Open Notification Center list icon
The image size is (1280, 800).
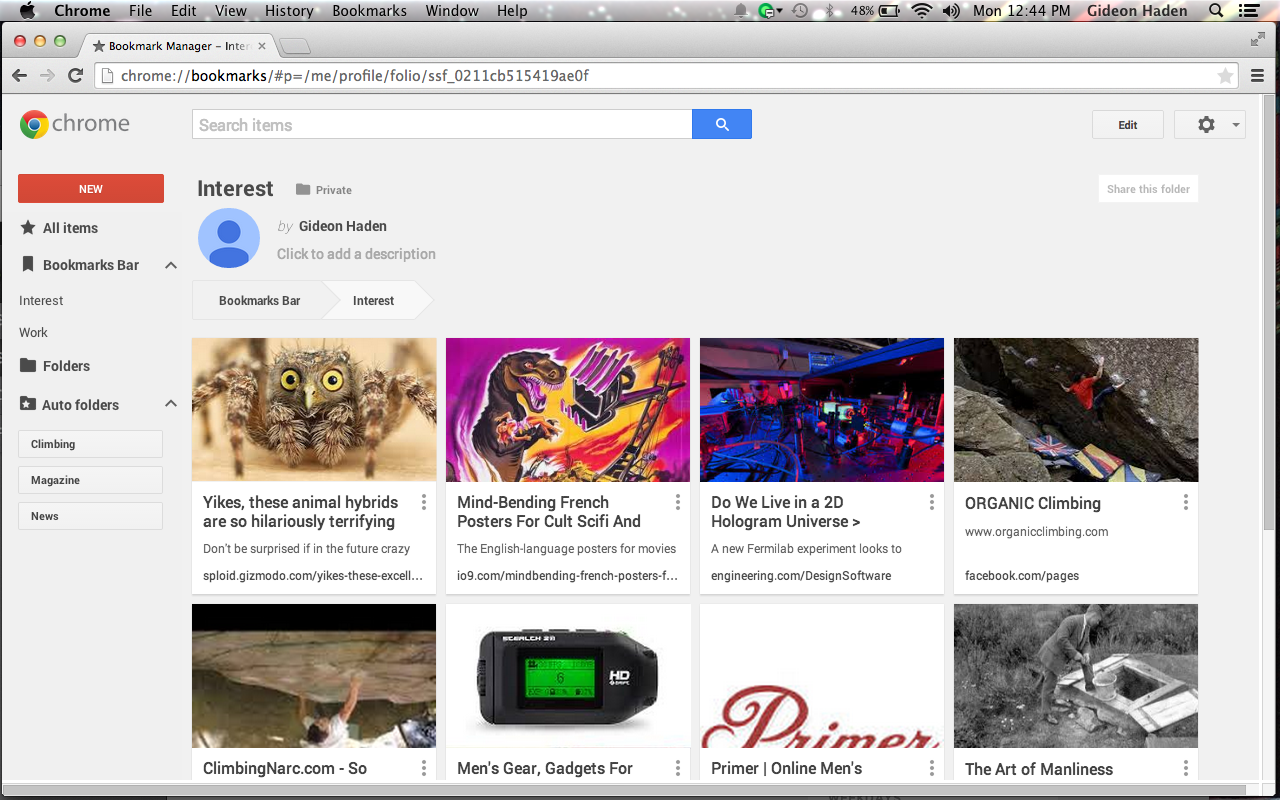click(x=1247, y=11)
